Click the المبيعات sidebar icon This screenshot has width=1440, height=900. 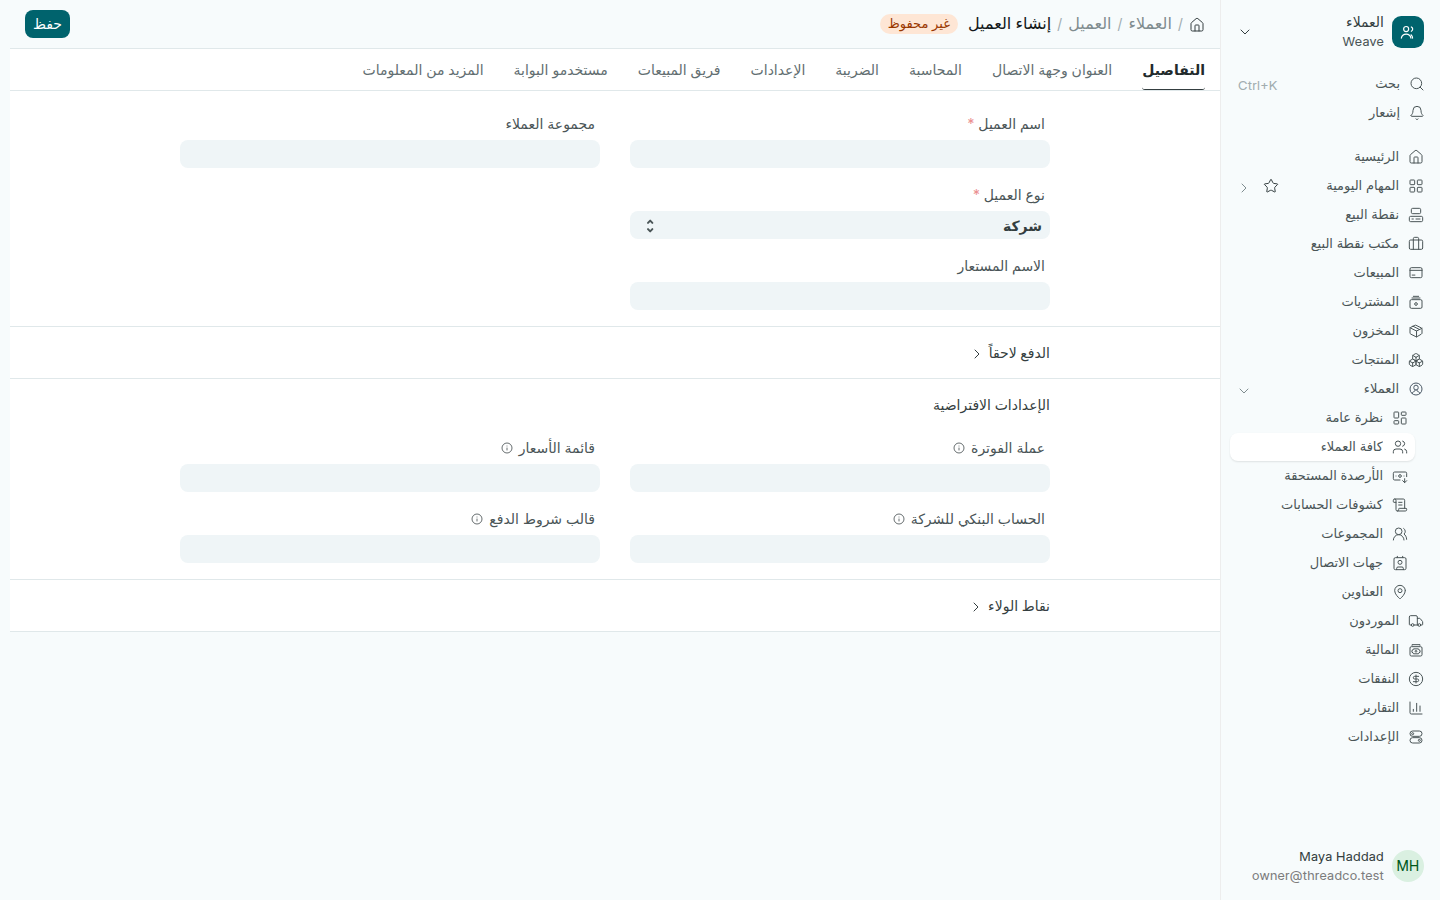click(x=1416, y=273)
